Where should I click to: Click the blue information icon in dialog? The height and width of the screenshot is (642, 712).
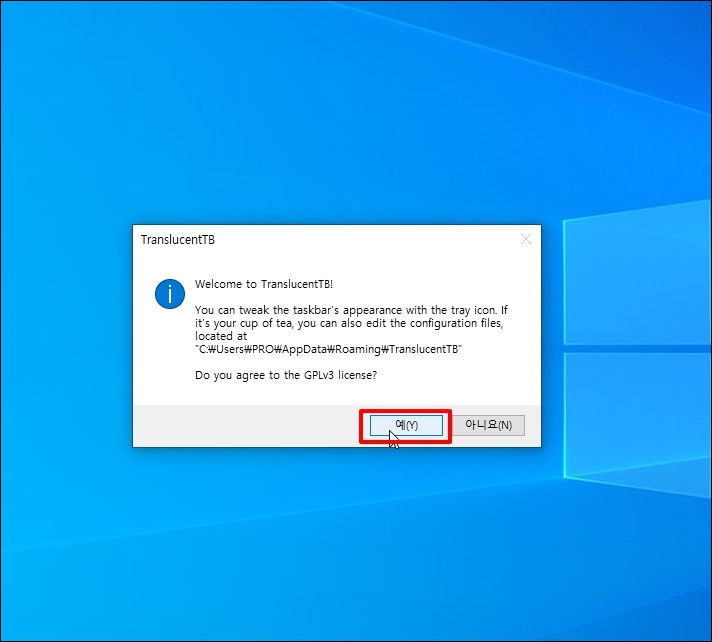pos(170,294)
